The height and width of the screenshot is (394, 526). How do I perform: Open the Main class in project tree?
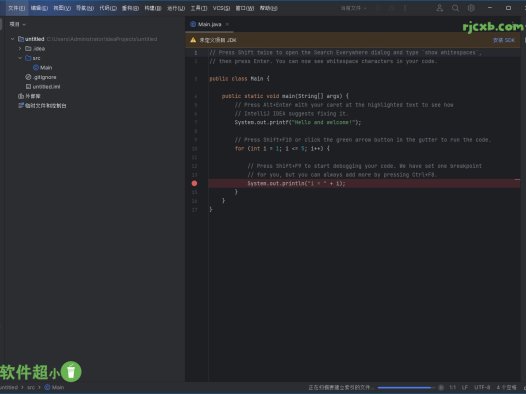click(46, 67)
